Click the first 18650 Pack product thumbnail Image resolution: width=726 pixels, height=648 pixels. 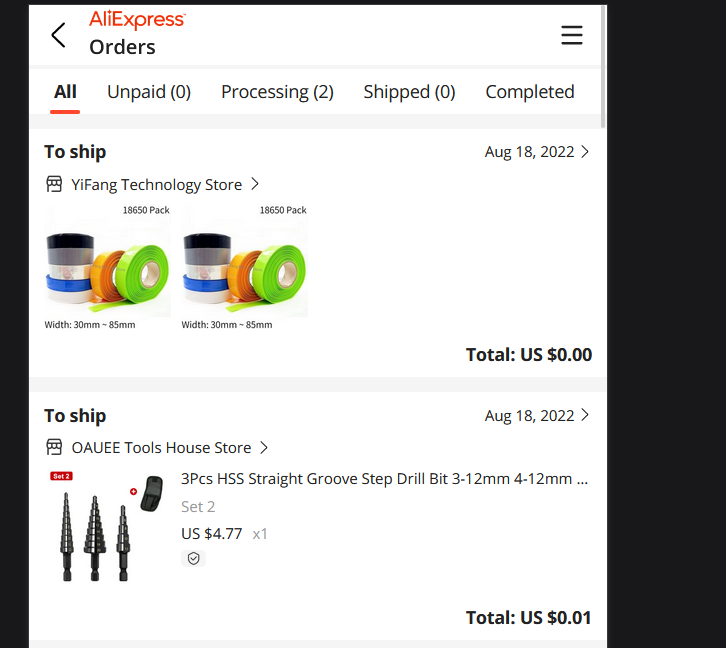pos(107,267)
